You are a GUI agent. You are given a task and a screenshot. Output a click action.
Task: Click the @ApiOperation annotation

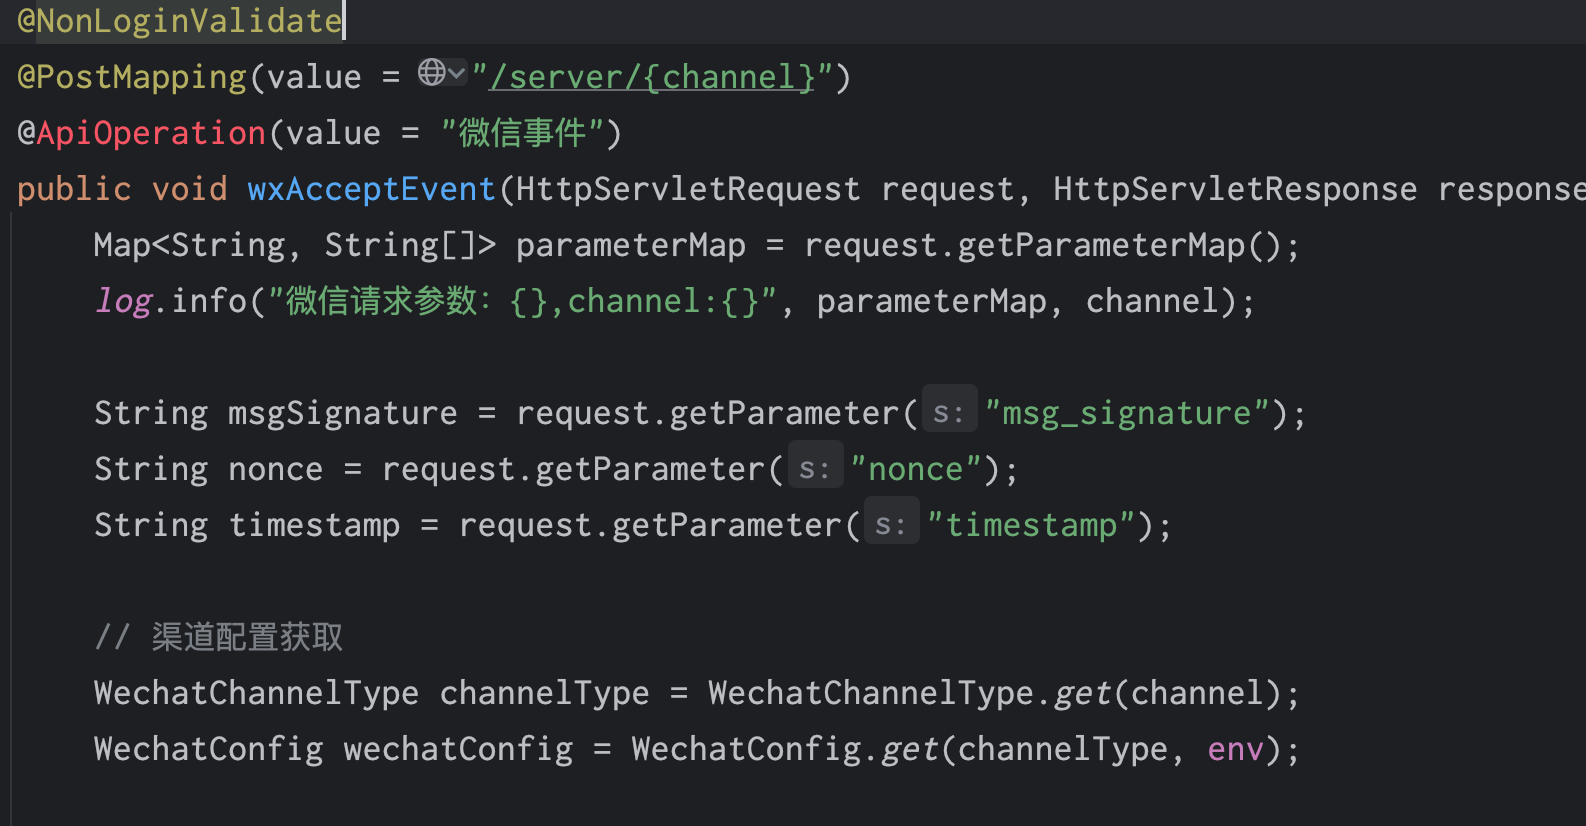coord(142,133)
